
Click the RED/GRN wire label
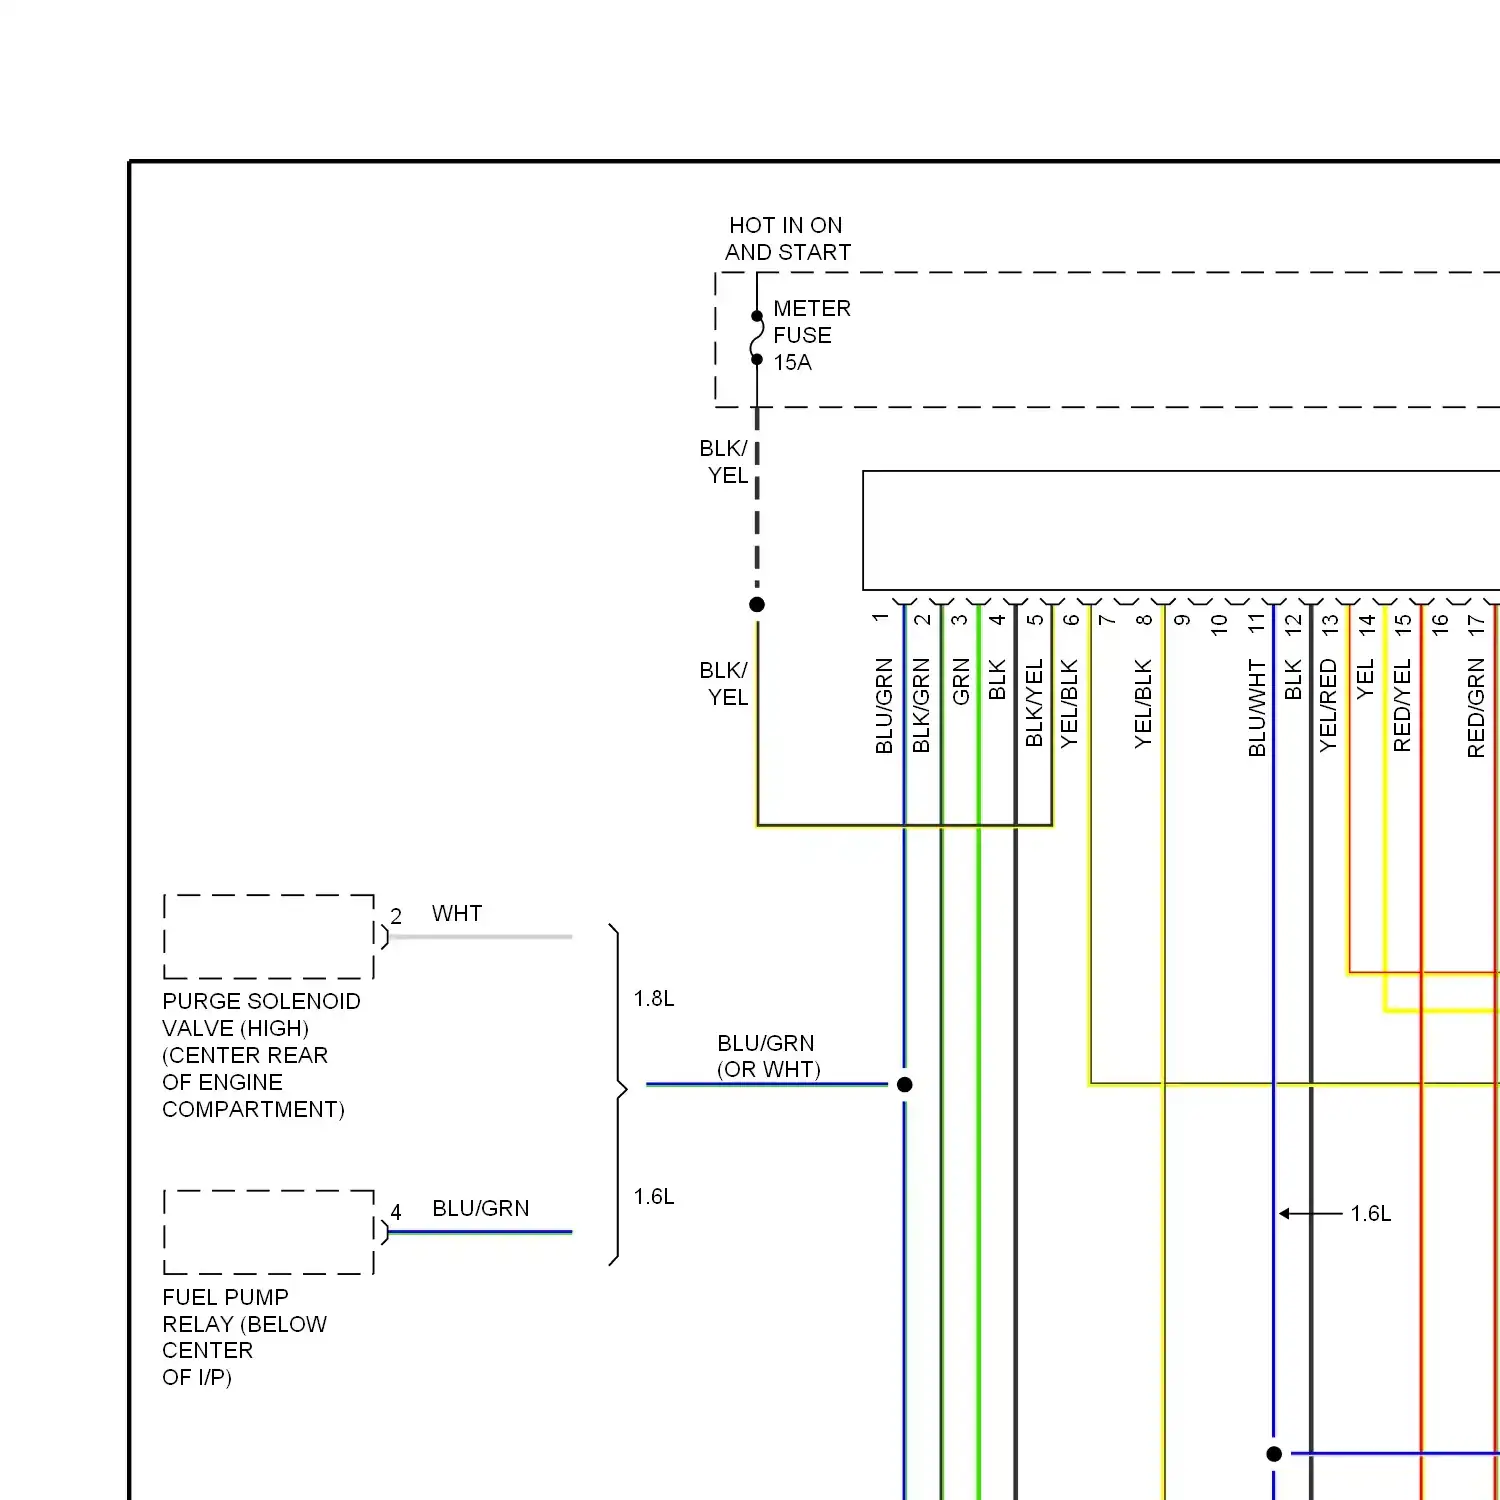[x=1476, y=708]
